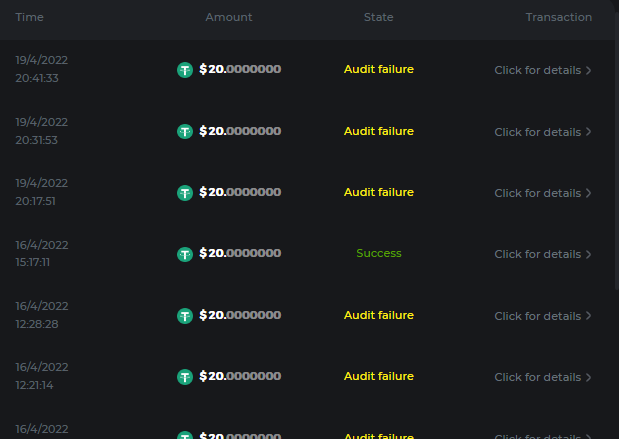Click the green Success status label
The height and width of the screenshot is (439, 619).
378,254
